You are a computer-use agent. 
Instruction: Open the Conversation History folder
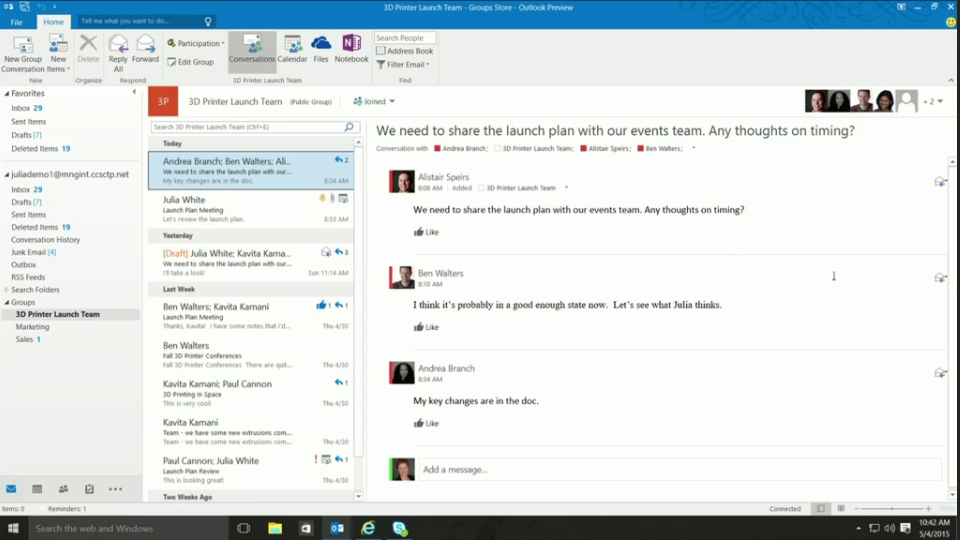tap(45, 240)
